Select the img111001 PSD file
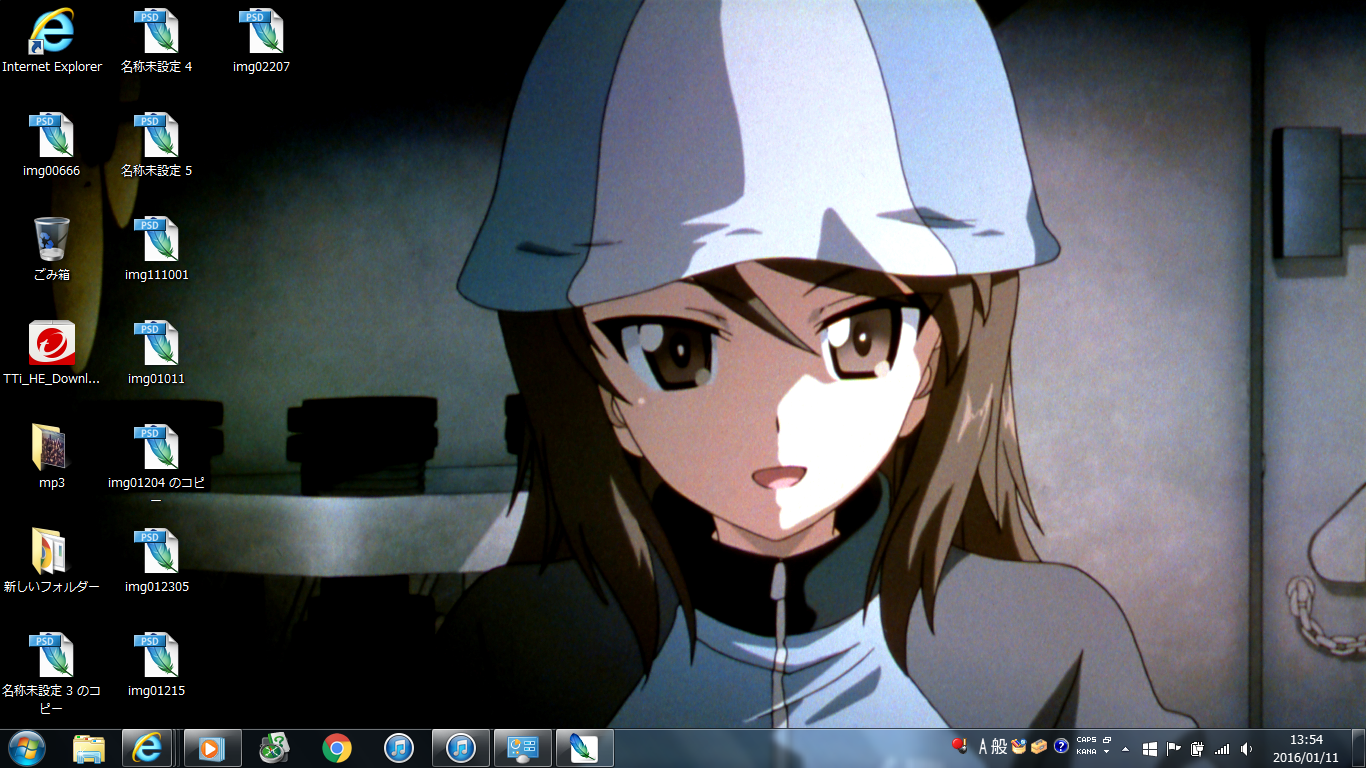This screenshot has width=1366, height=768. coord(156,249)
